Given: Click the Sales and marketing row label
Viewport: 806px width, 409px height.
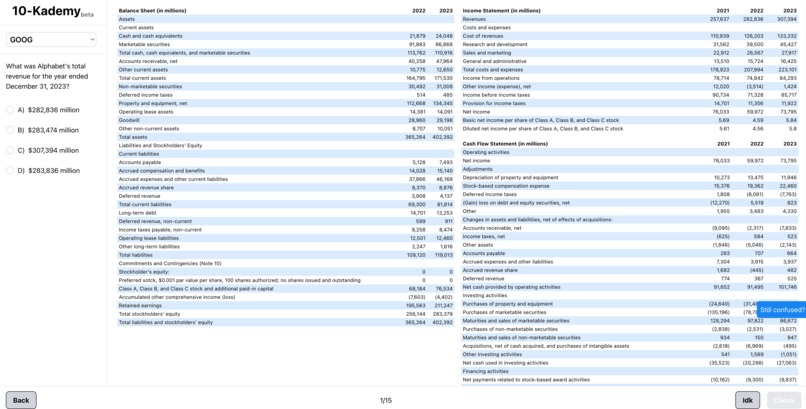Looking at the screenshot, I should point(487,53).
